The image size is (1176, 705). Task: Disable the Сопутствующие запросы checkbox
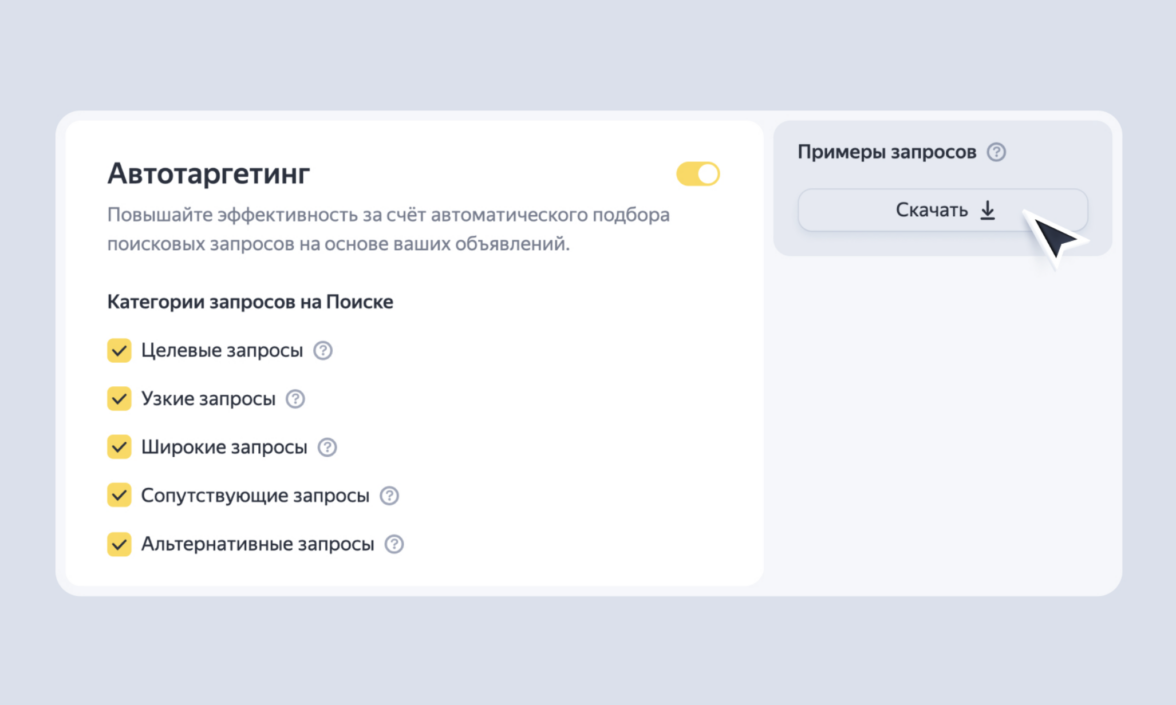point(119,496)
